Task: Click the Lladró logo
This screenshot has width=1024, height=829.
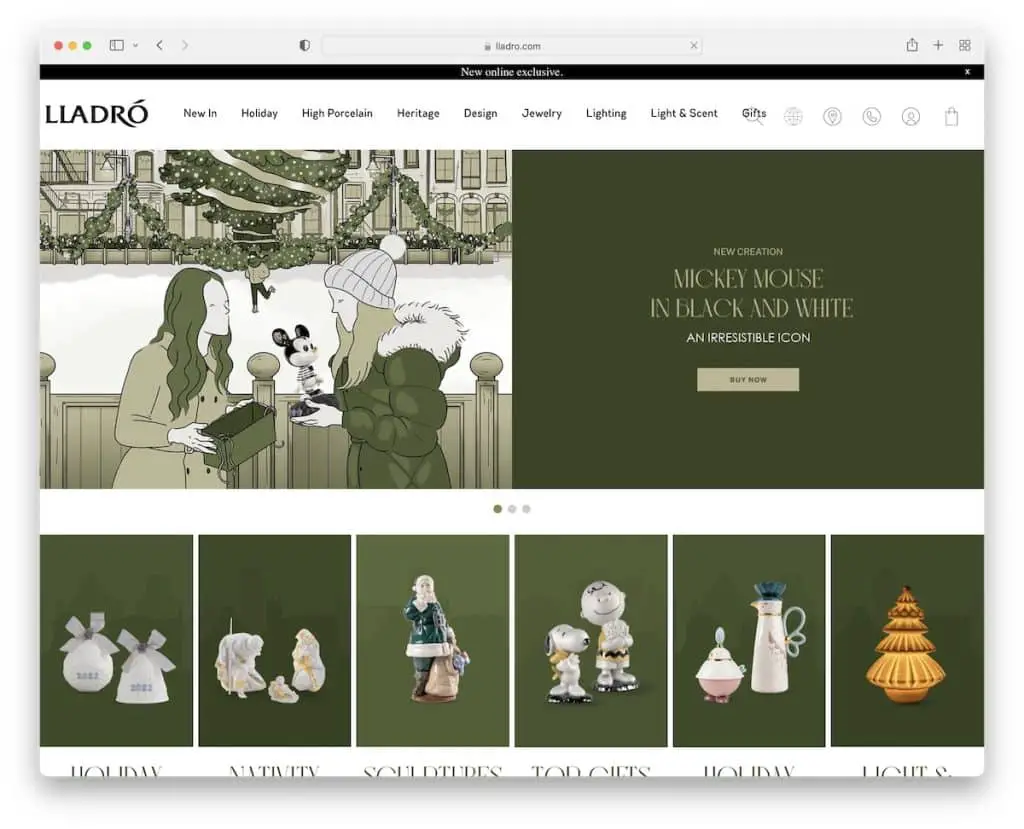Action: click(x=97, y=114)
